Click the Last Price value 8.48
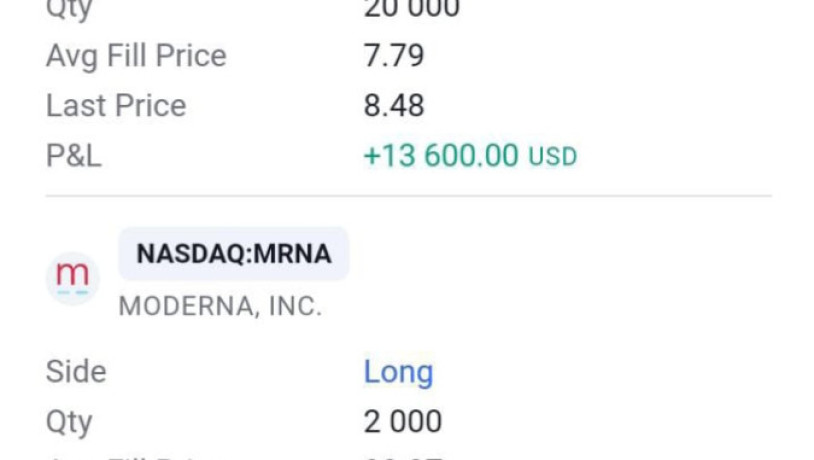814x460 pixels. tap(394, 106)
